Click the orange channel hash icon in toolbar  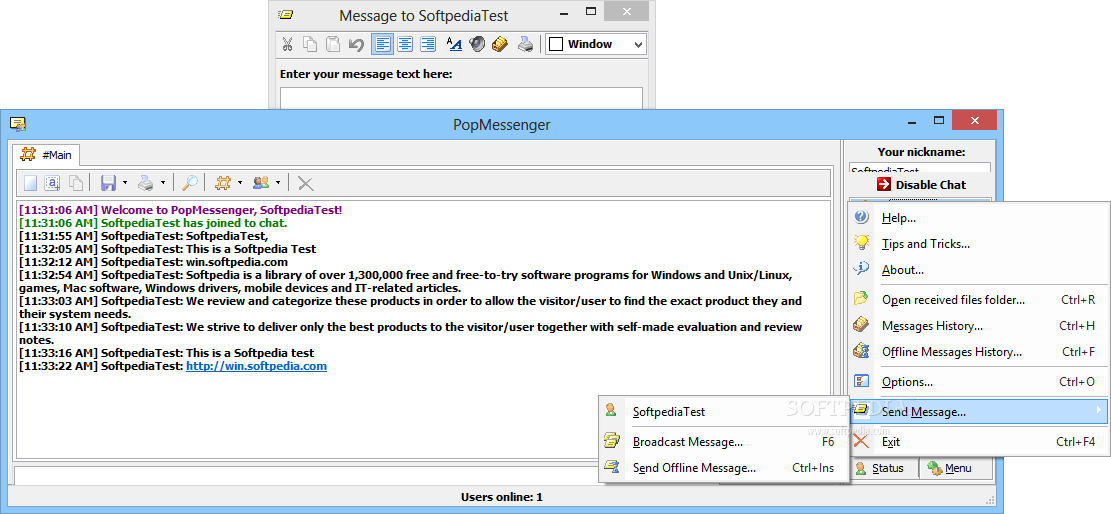(x=222, y=183)
